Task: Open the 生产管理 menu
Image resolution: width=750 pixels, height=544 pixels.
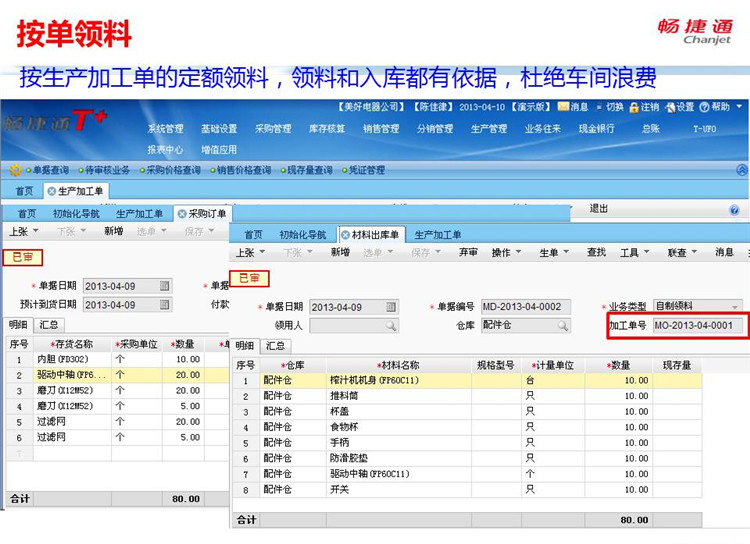Action: point(488,129)
